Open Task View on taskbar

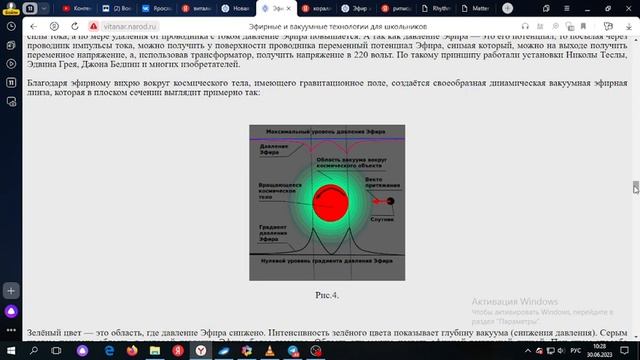pyautogui.click(x=56, y=351)
